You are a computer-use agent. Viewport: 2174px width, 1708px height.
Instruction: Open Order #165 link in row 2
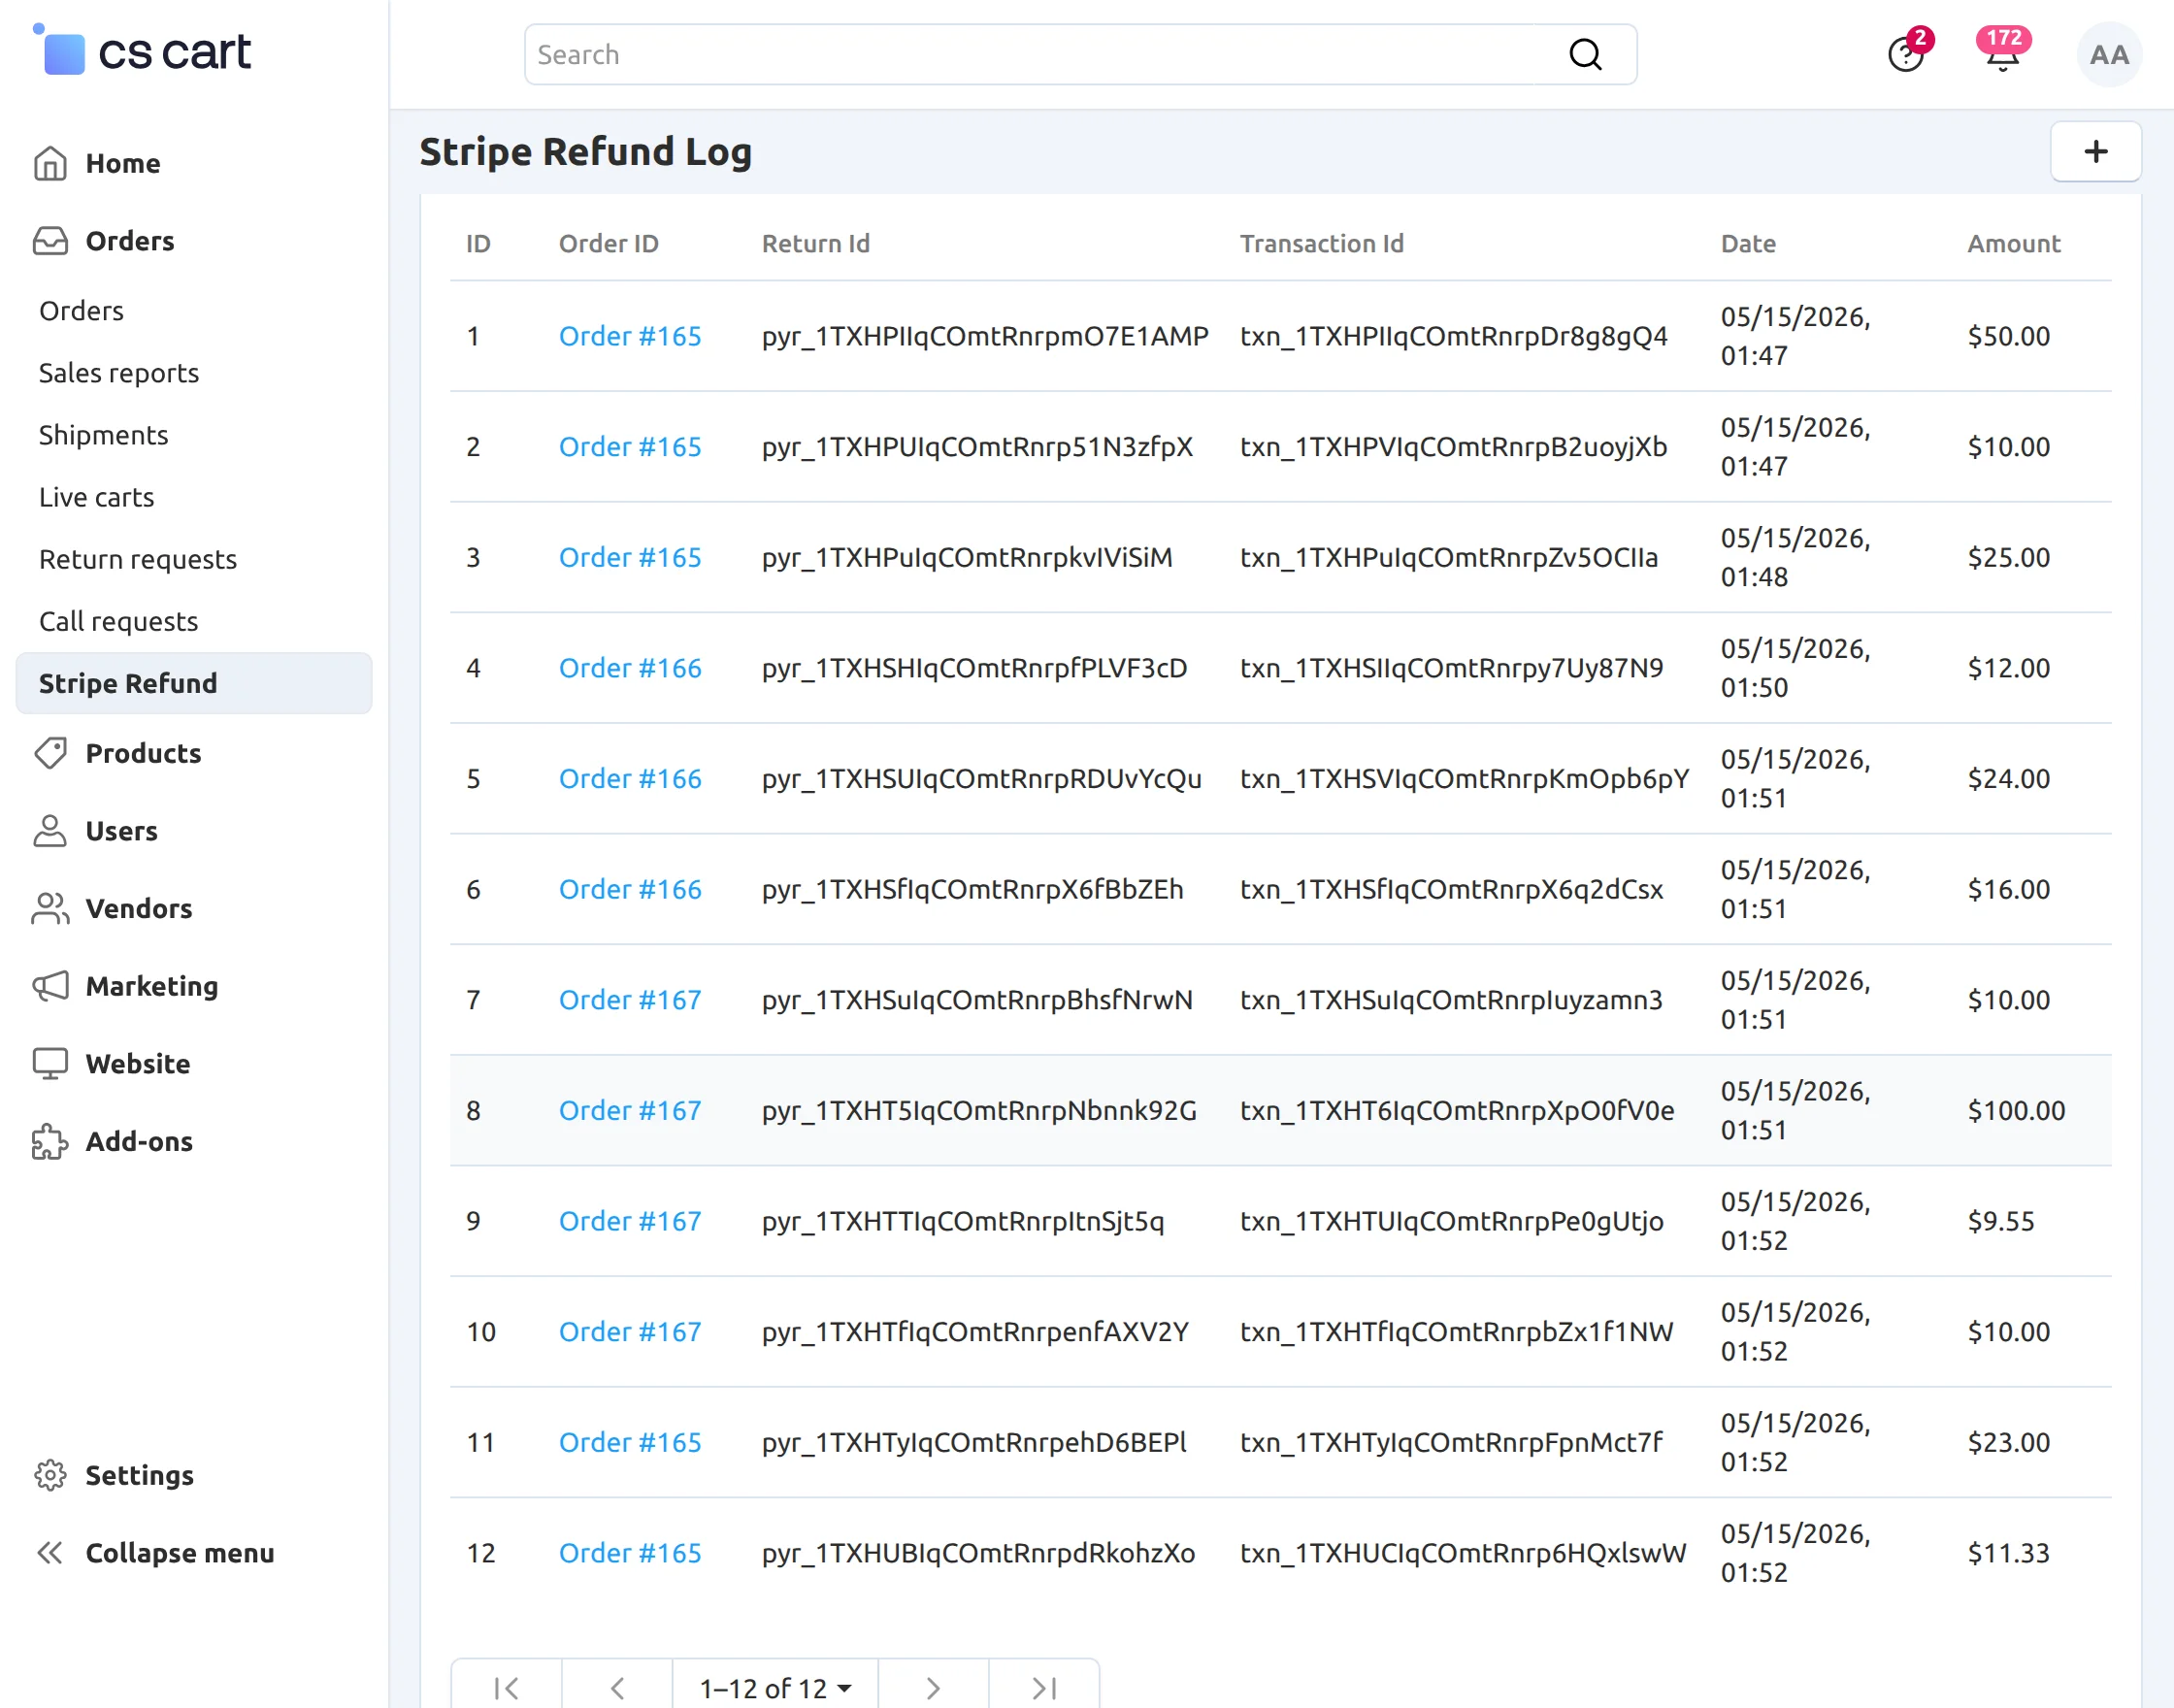click(x=630, y=447)
